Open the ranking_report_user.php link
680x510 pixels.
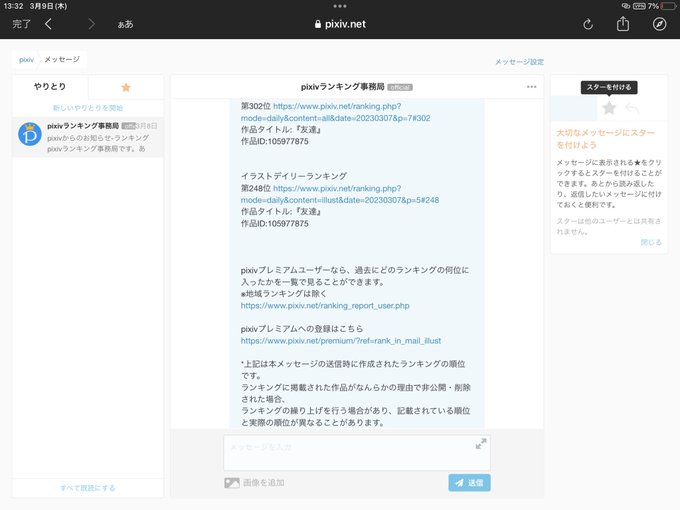(x=325, y=306)
